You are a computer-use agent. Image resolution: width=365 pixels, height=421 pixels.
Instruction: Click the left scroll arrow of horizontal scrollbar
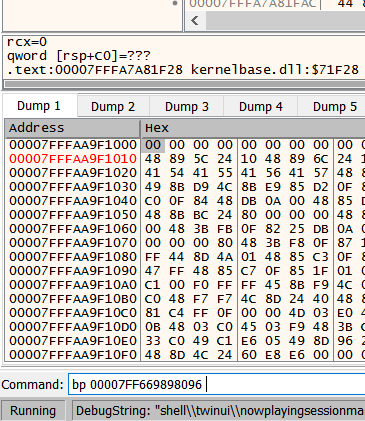(x=195, y=21)
